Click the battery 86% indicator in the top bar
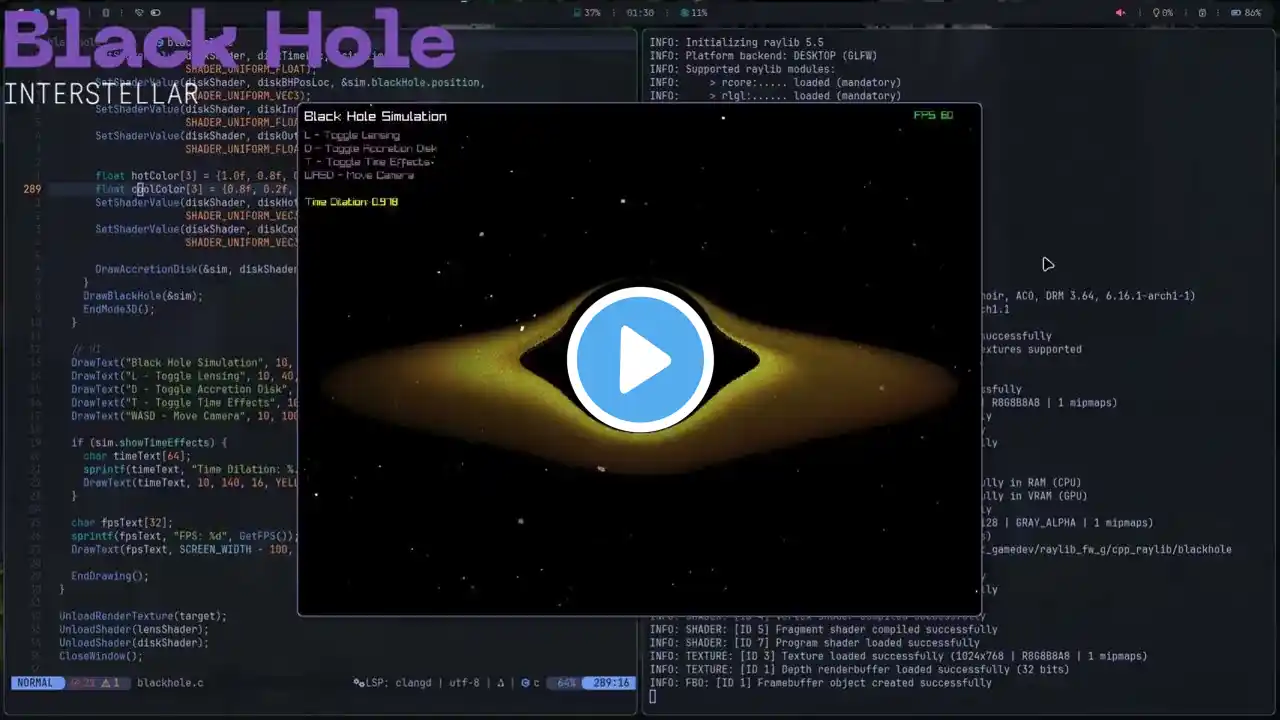1280x720 pixels. click(x=1246, y=13)
